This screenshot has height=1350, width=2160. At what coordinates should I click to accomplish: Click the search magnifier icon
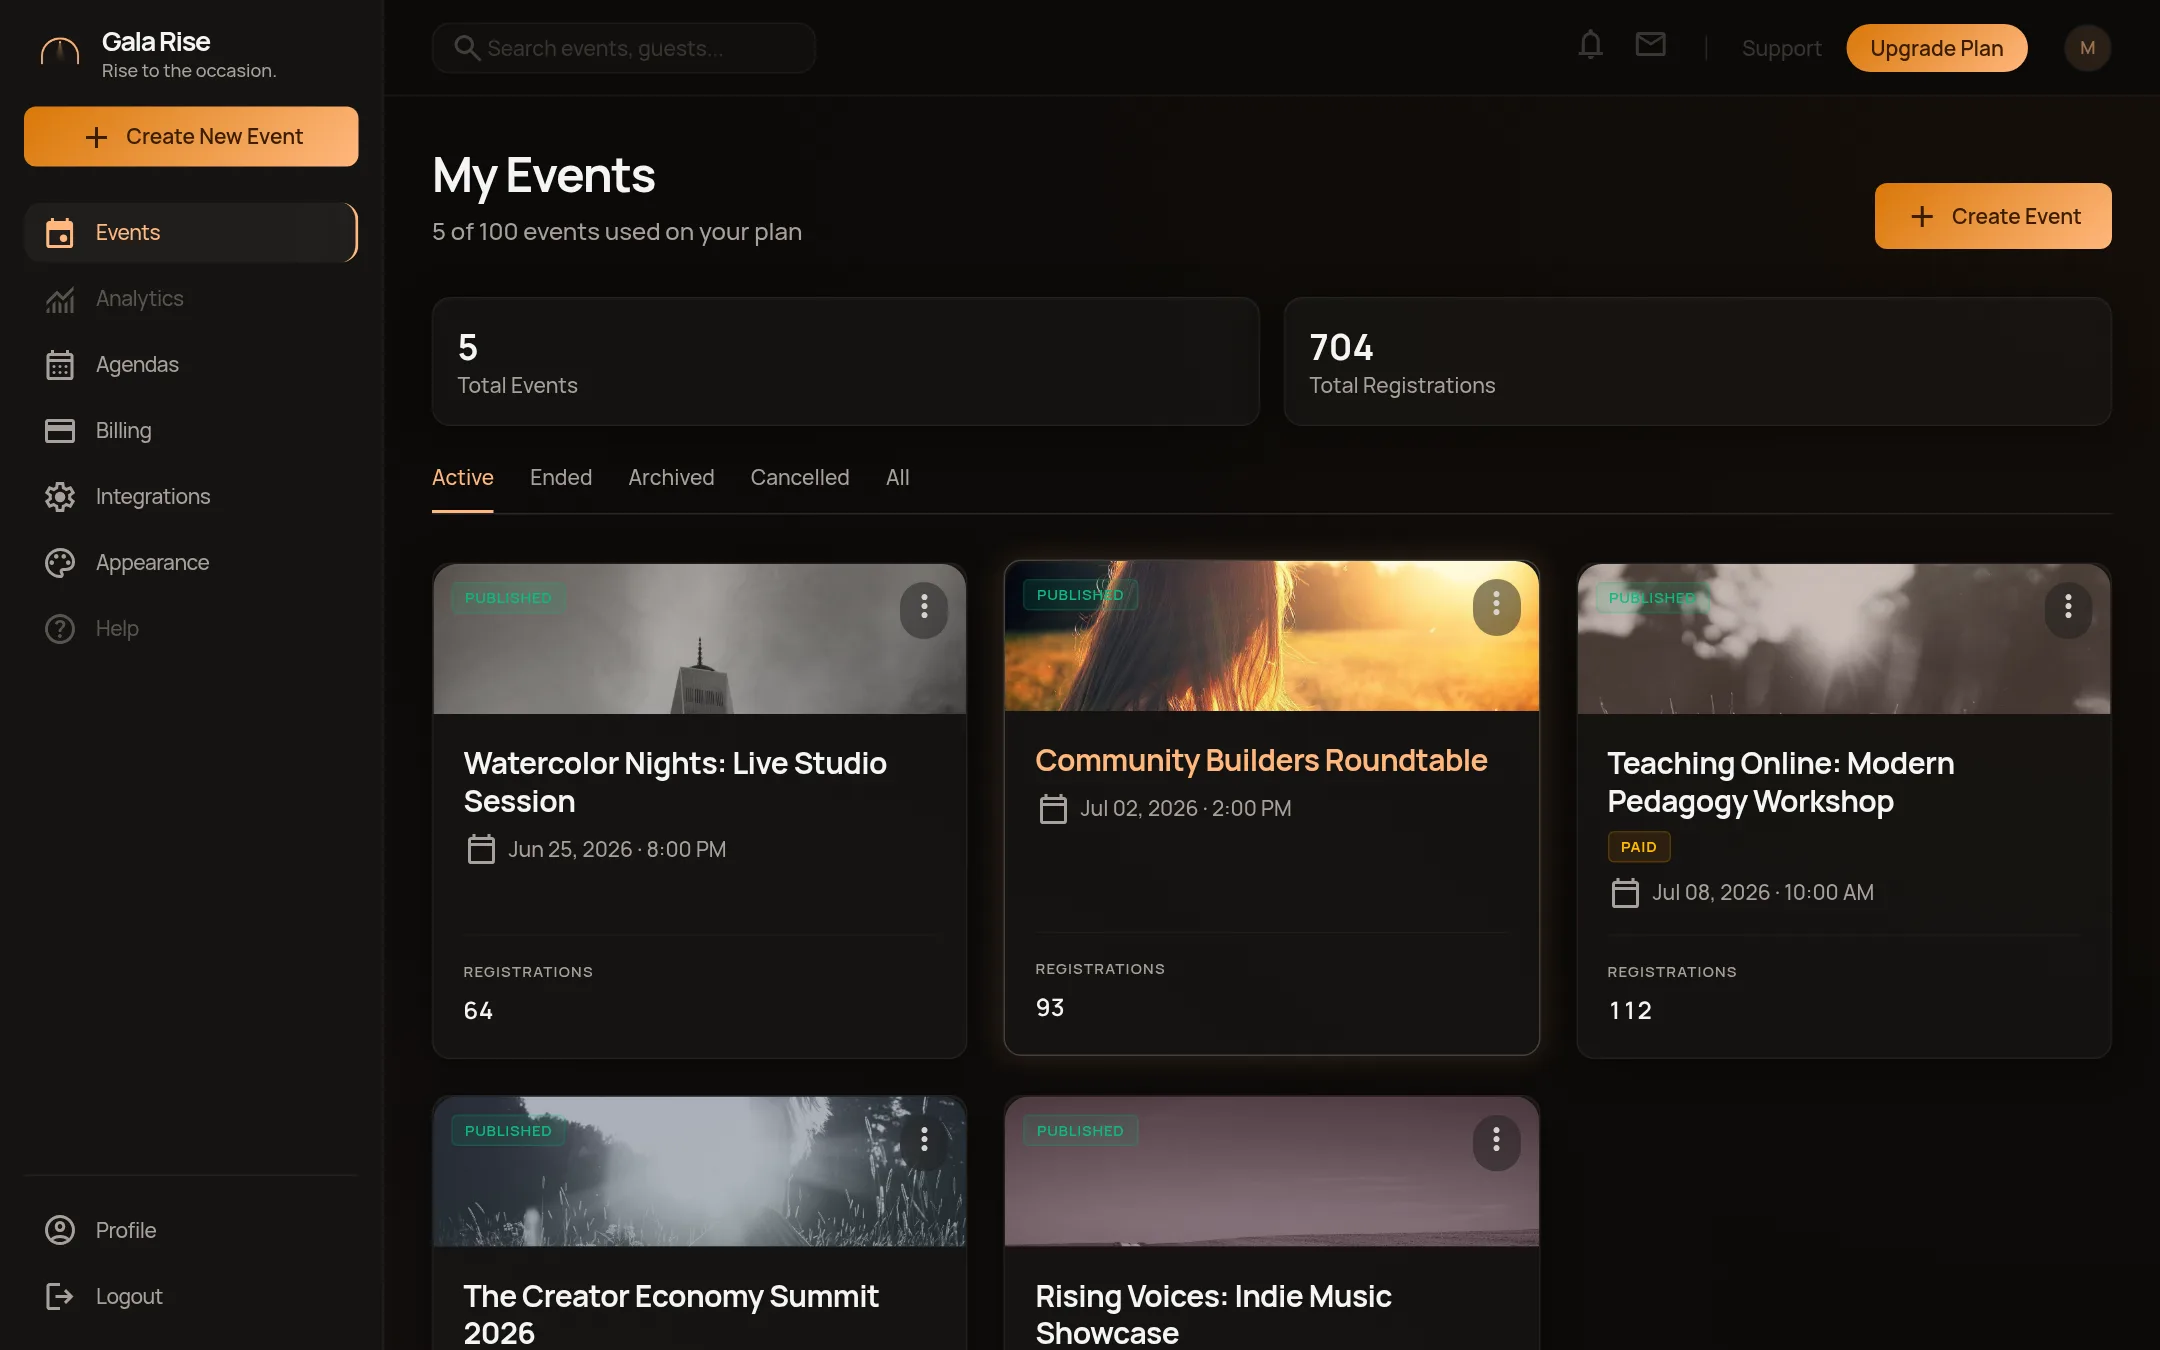click(x=467, y=48)
